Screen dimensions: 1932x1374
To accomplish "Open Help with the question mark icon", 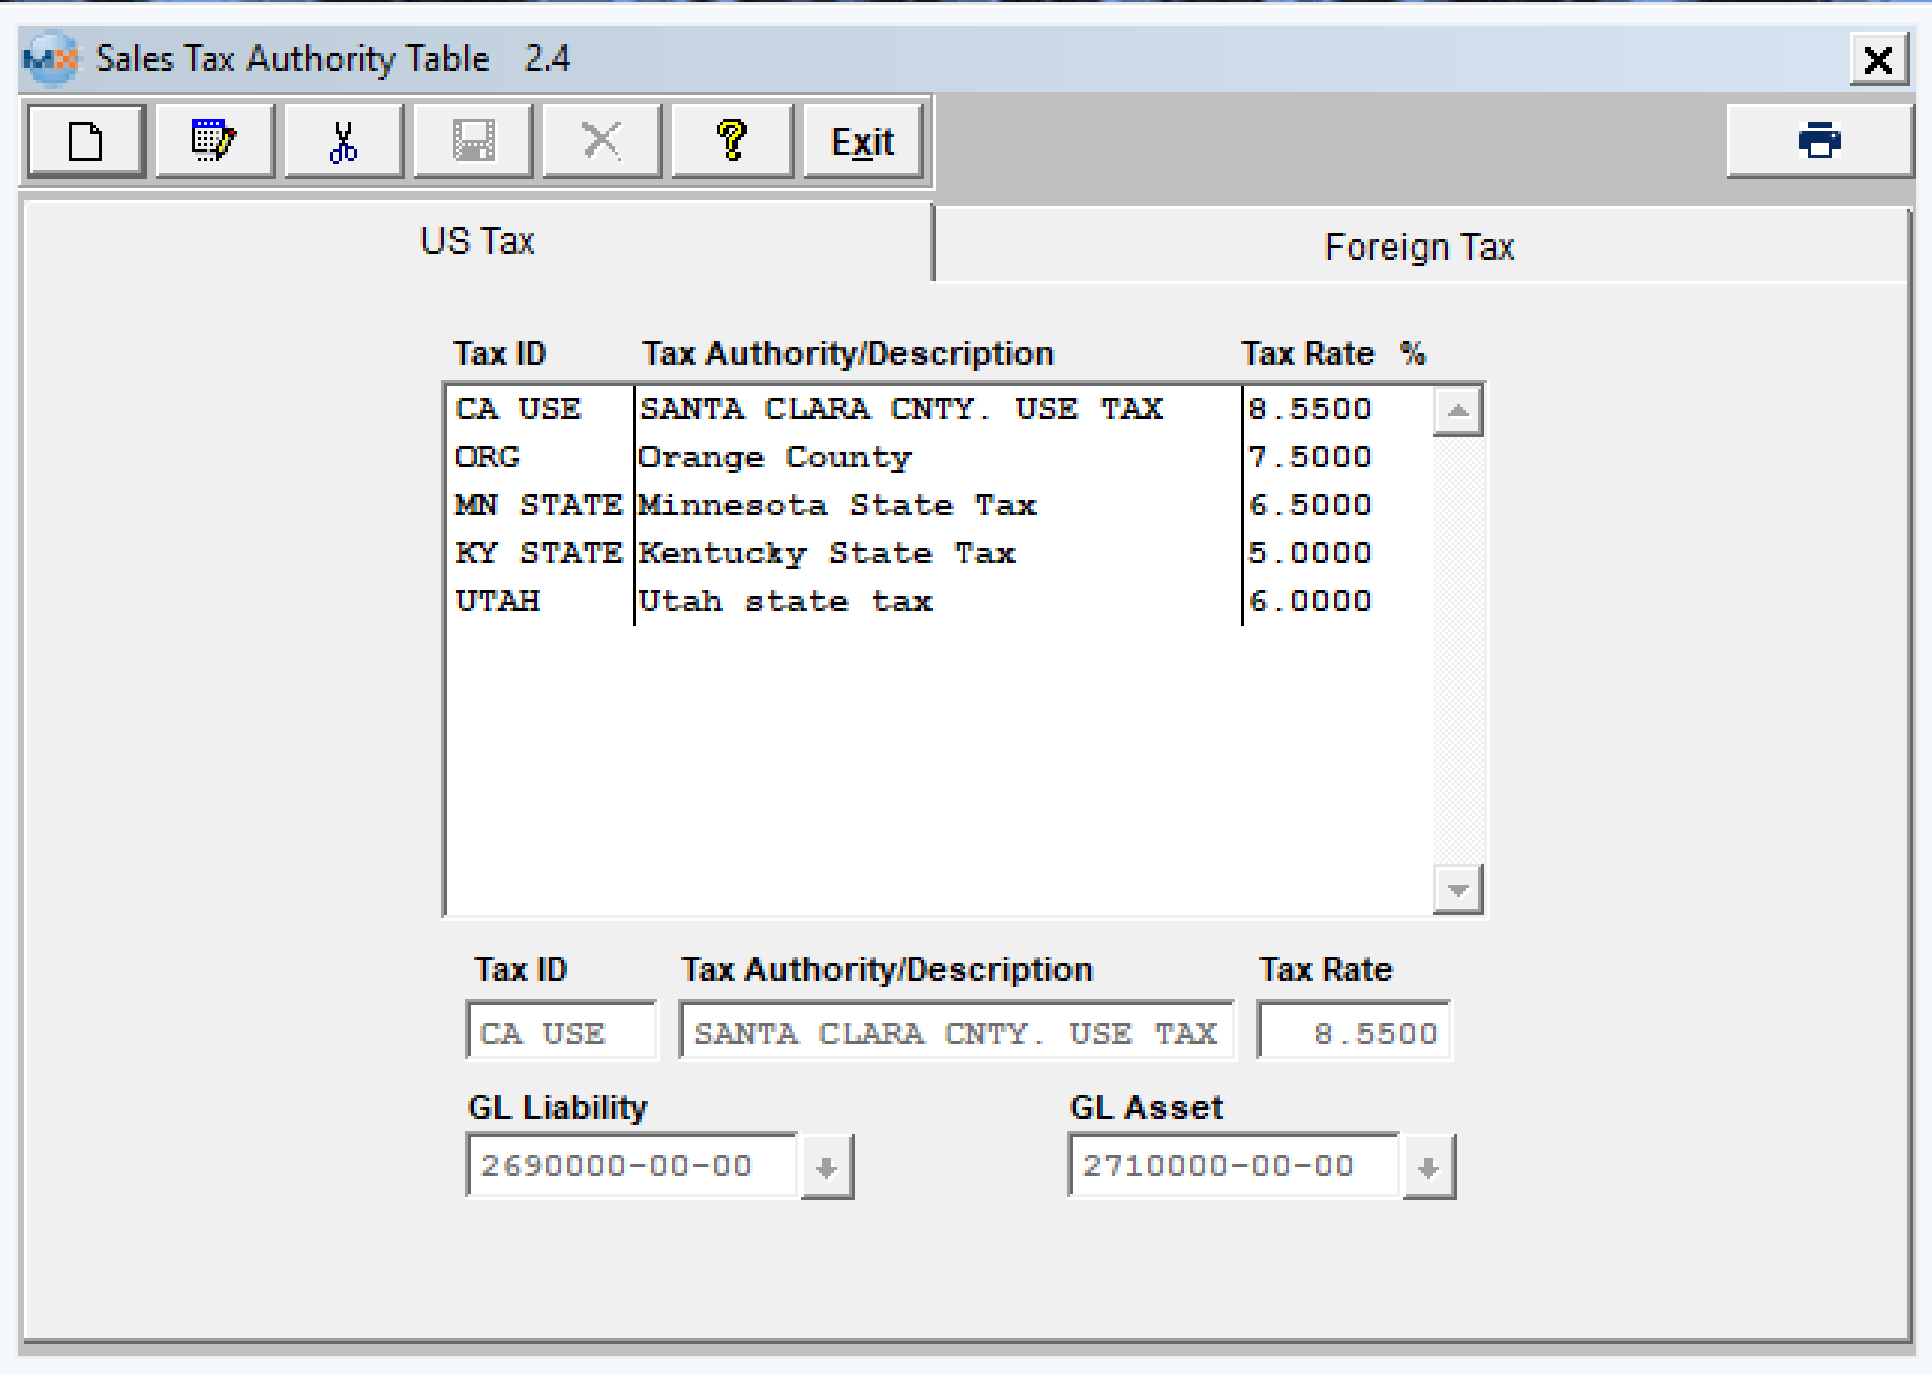I will pyautogui.click(x=731, y=141).
